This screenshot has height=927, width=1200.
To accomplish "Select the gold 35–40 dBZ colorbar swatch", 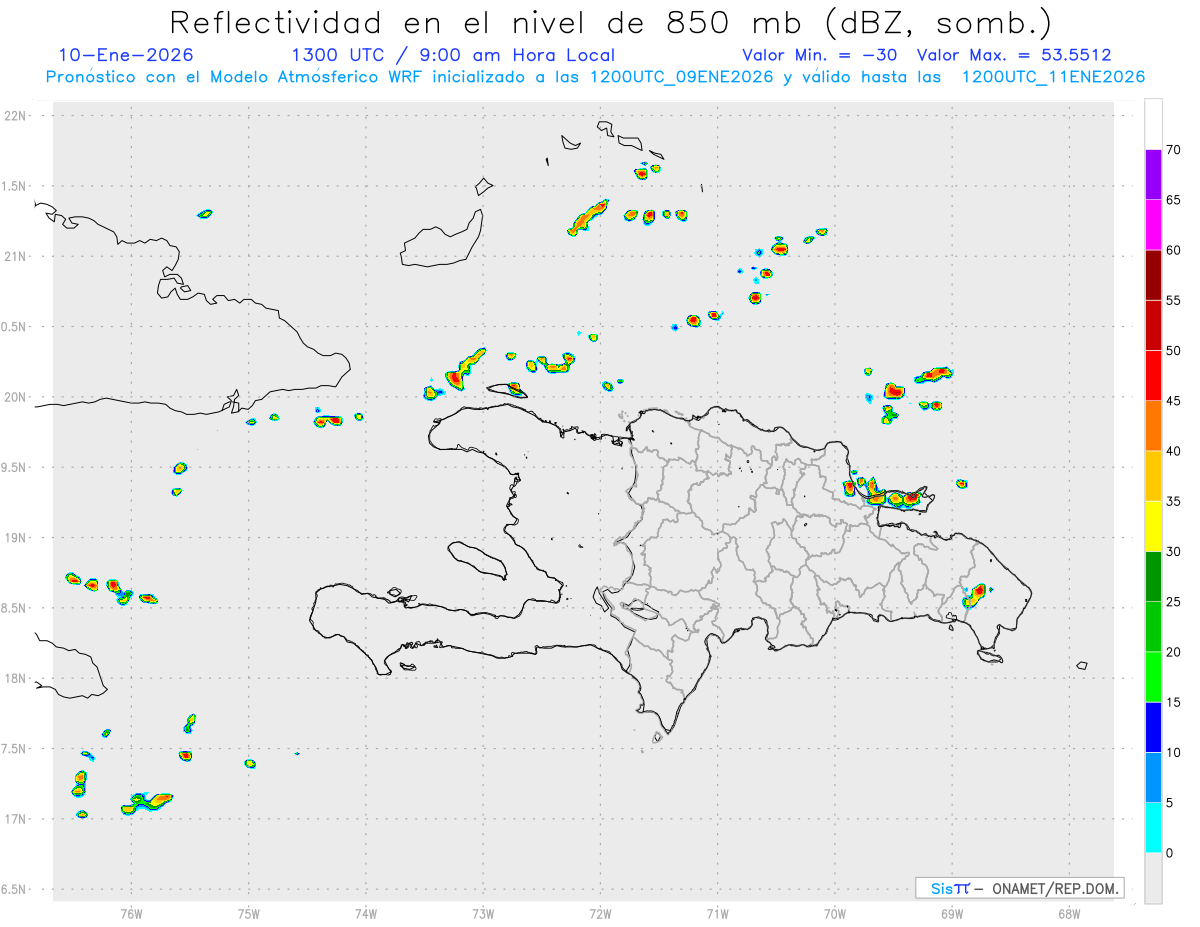I will [1153, 476].
